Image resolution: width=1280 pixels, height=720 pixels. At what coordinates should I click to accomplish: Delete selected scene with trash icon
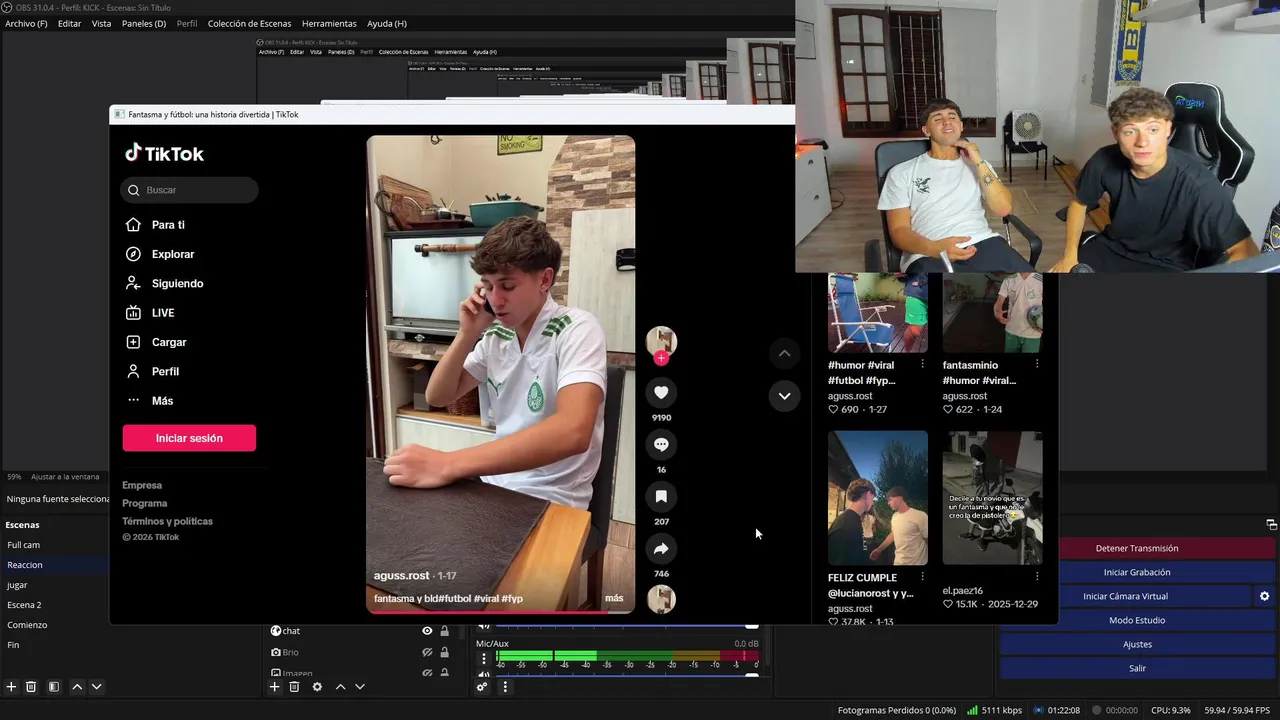click(x=31, y=687)
